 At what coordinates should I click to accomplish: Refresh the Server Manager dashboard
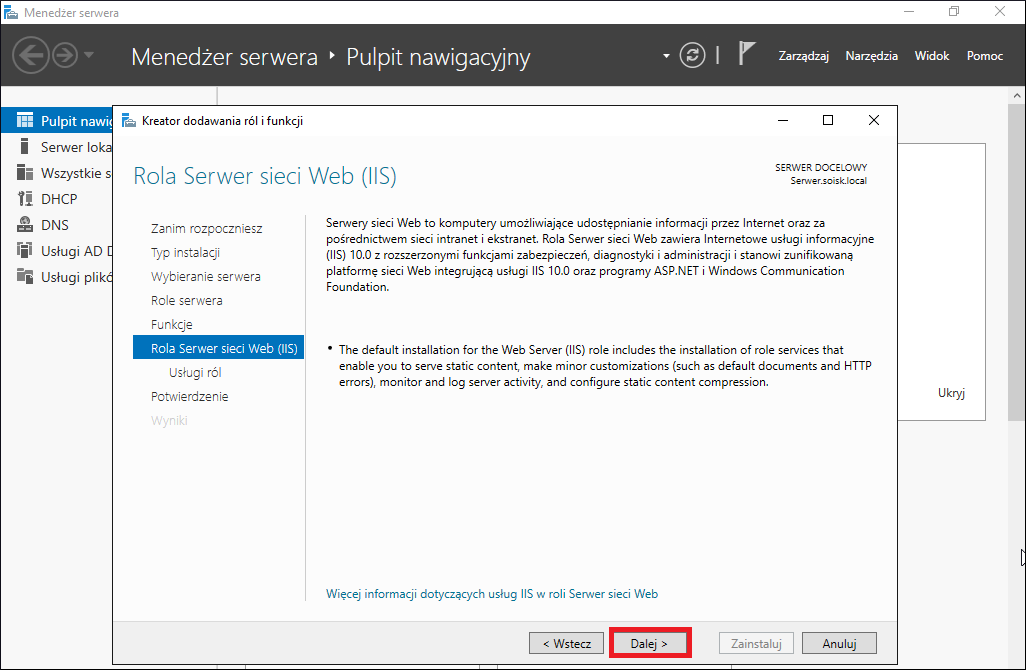692,56
